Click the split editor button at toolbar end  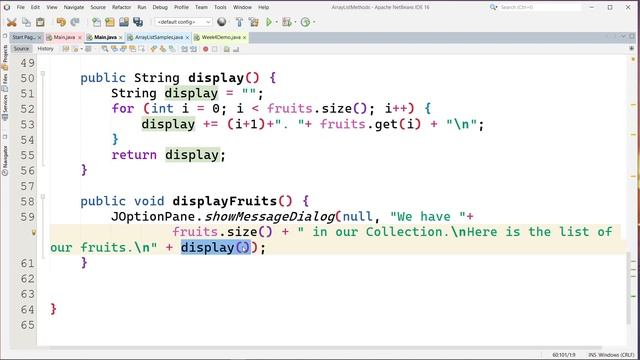point(632,49)
